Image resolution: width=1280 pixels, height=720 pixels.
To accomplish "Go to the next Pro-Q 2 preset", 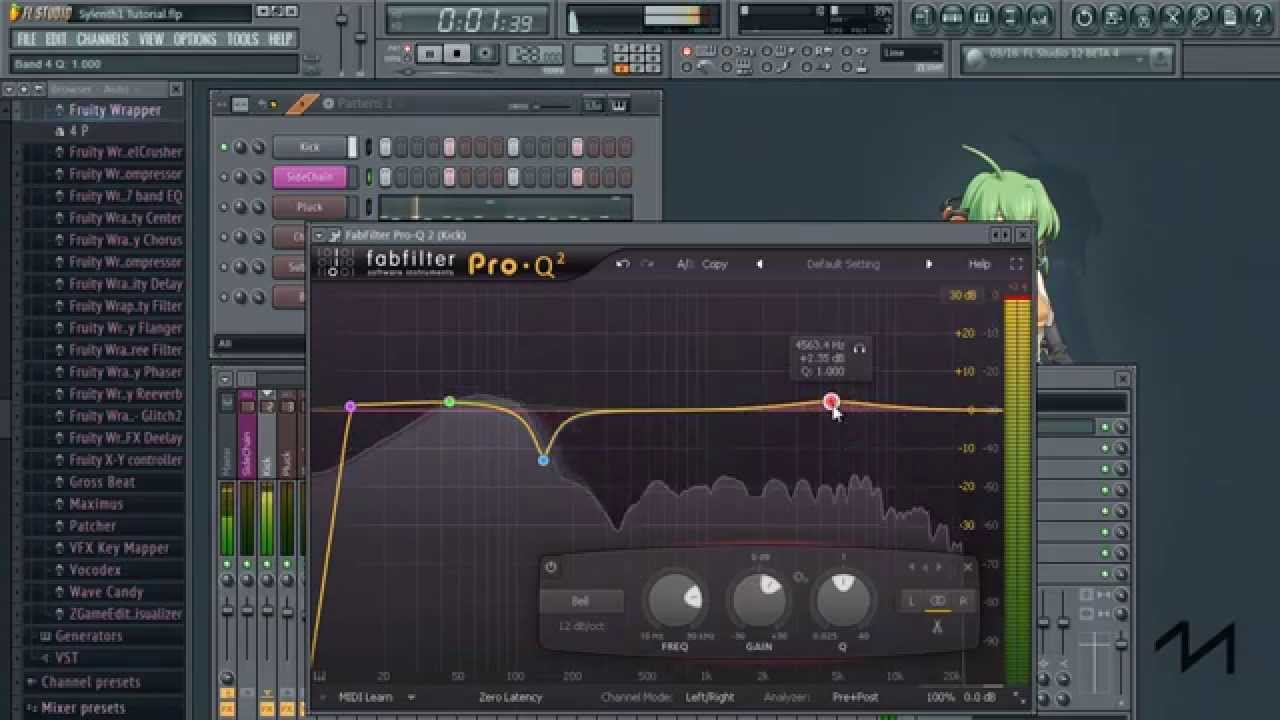I will pos(929,264).
